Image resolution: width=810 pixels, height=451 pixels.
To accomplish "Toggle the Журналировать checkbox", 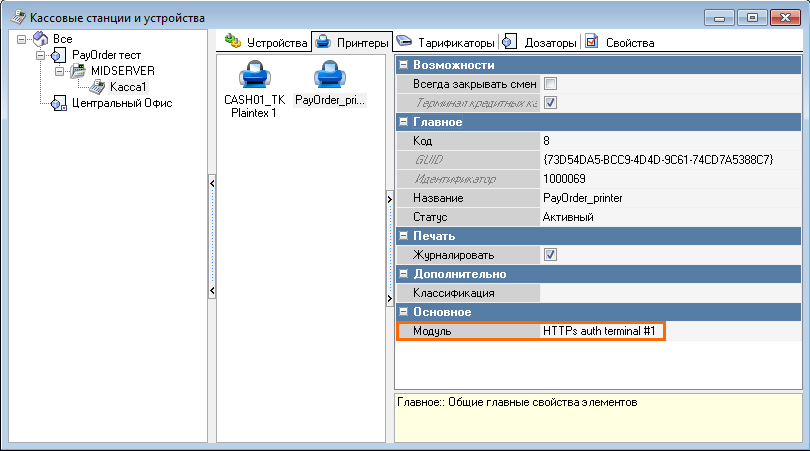I will pos(550,255).
